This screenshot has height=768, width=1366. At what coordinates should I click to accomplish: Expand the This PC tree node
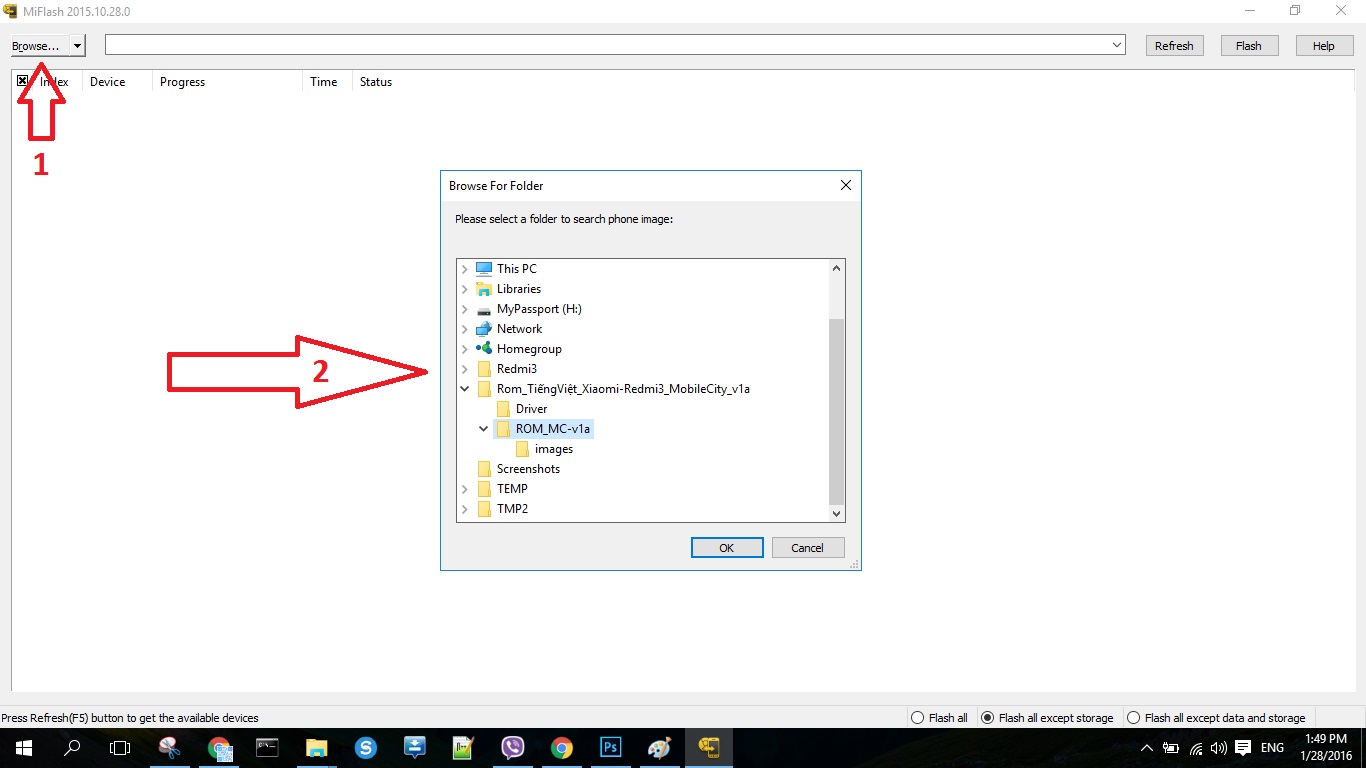point(464,269)
